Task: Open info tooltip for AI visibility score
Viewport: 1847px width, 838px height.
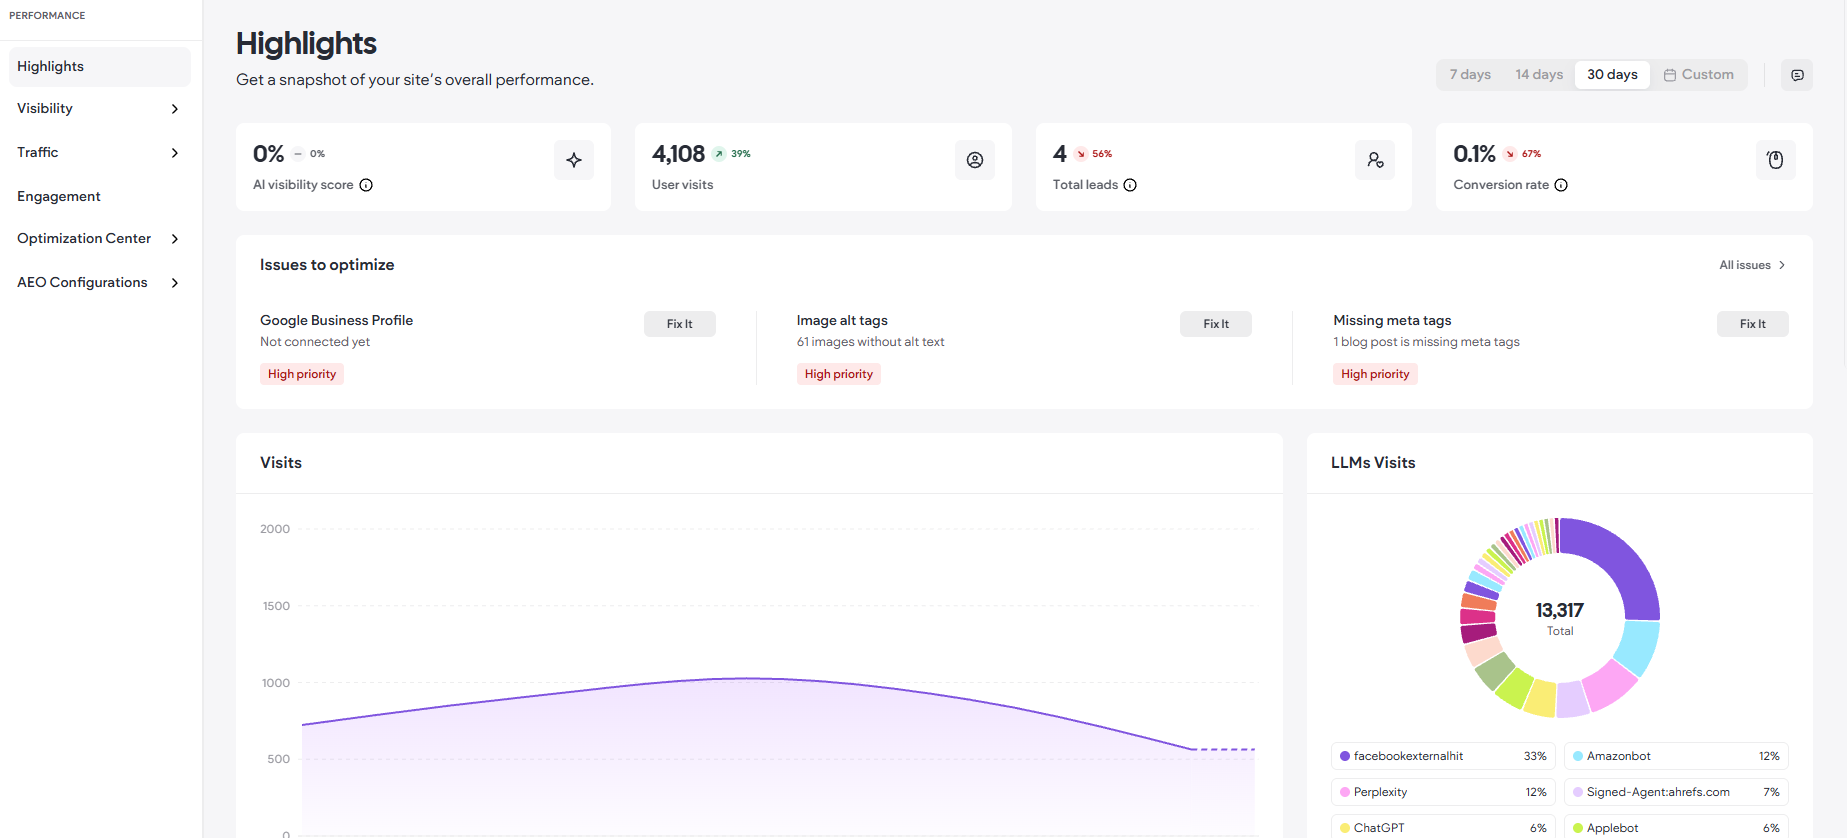Action: (x=366, y=185)
